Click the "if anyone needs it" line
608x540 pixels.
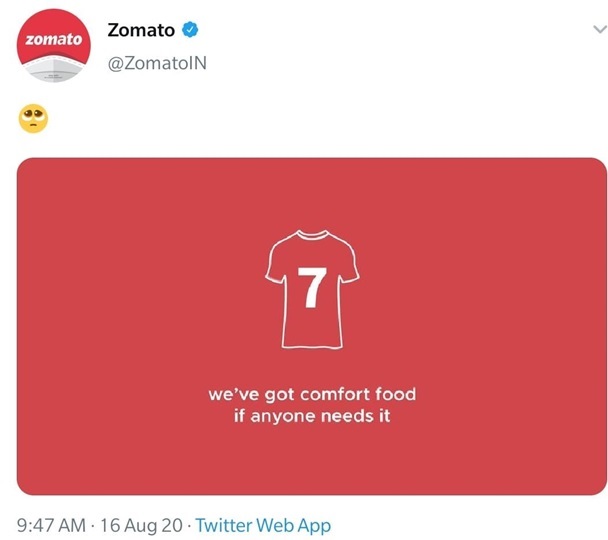(312, 417)
